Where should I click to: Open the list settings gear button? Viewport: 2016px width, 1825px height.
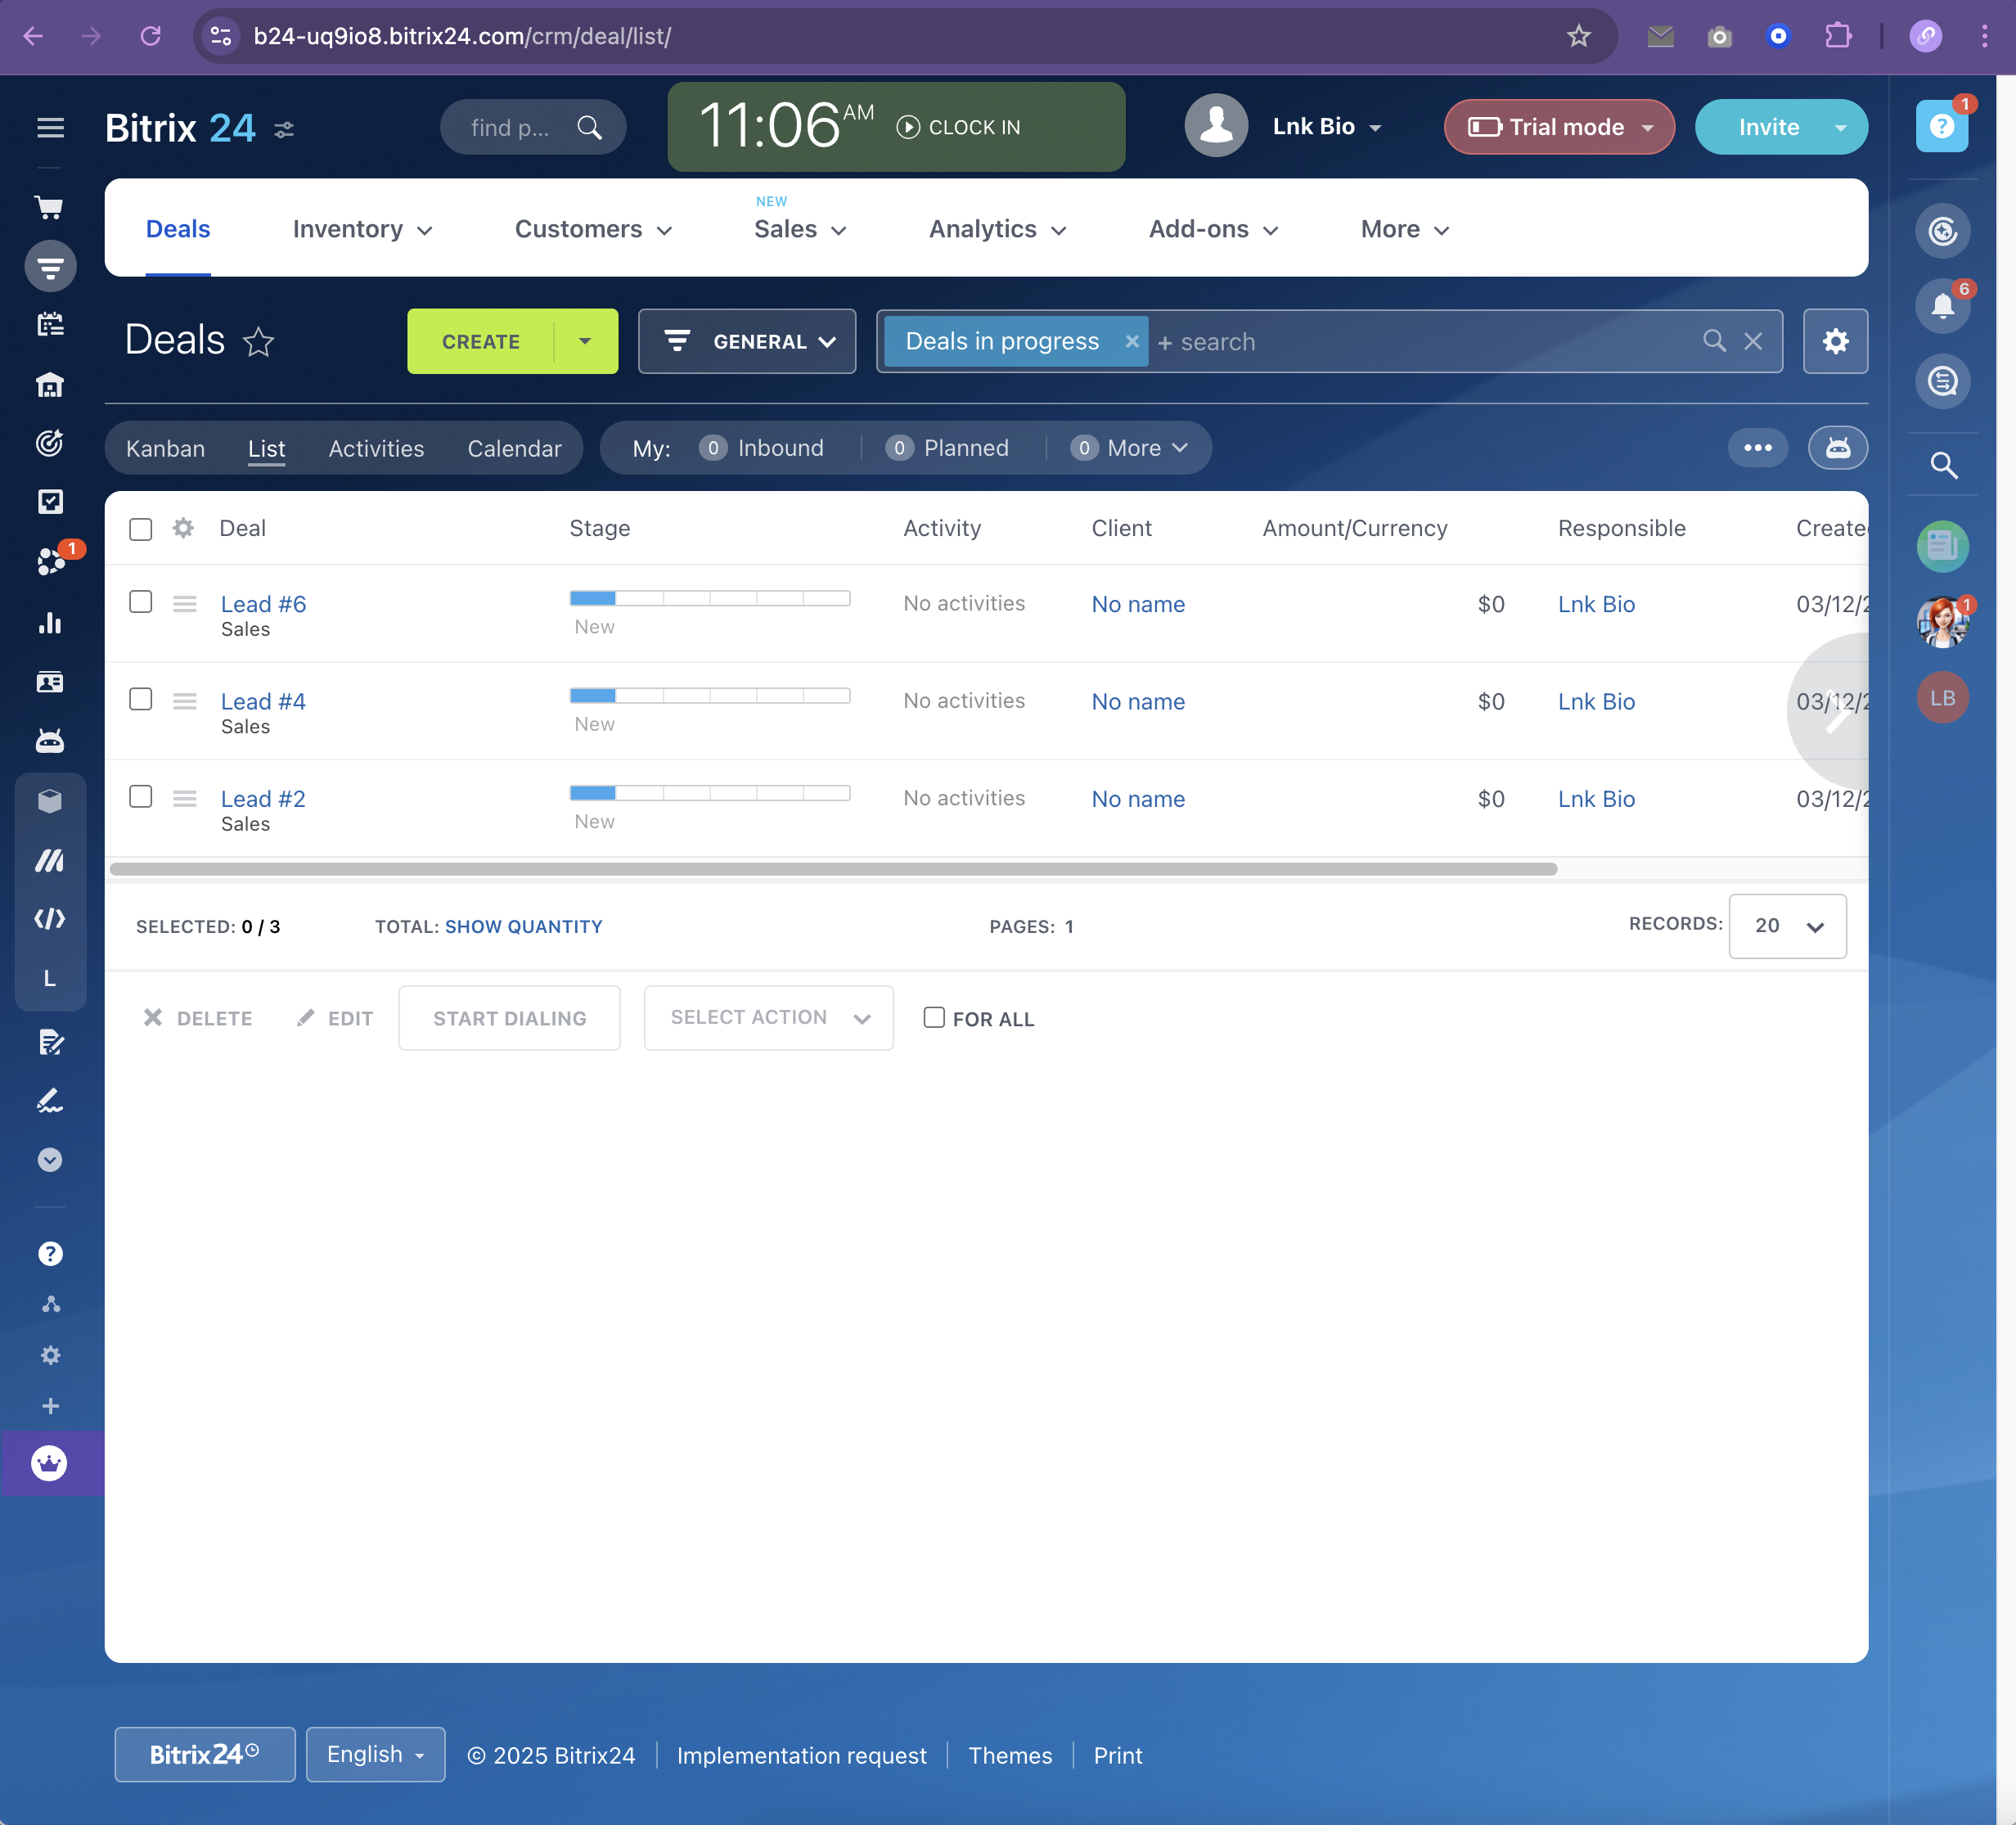[1834, 341]
